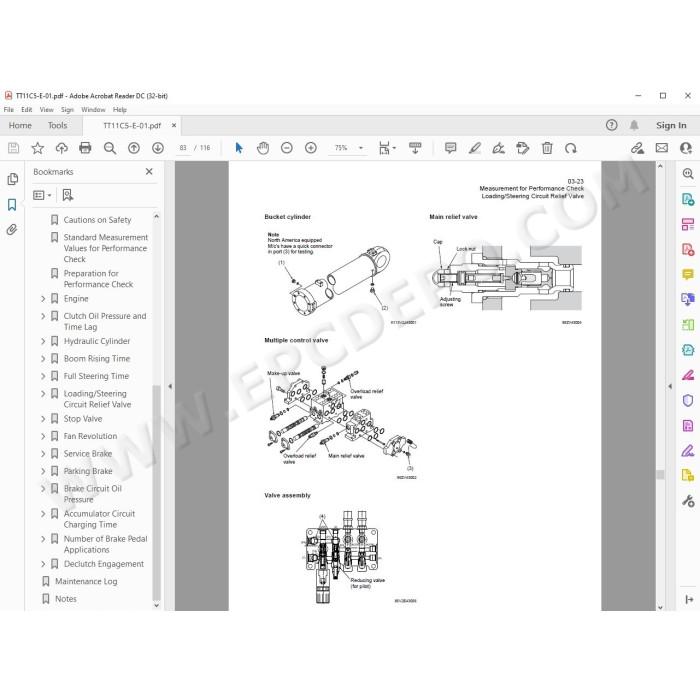Click the stamp tool icon
Viewport: 700px width, 700px height.
522,148
